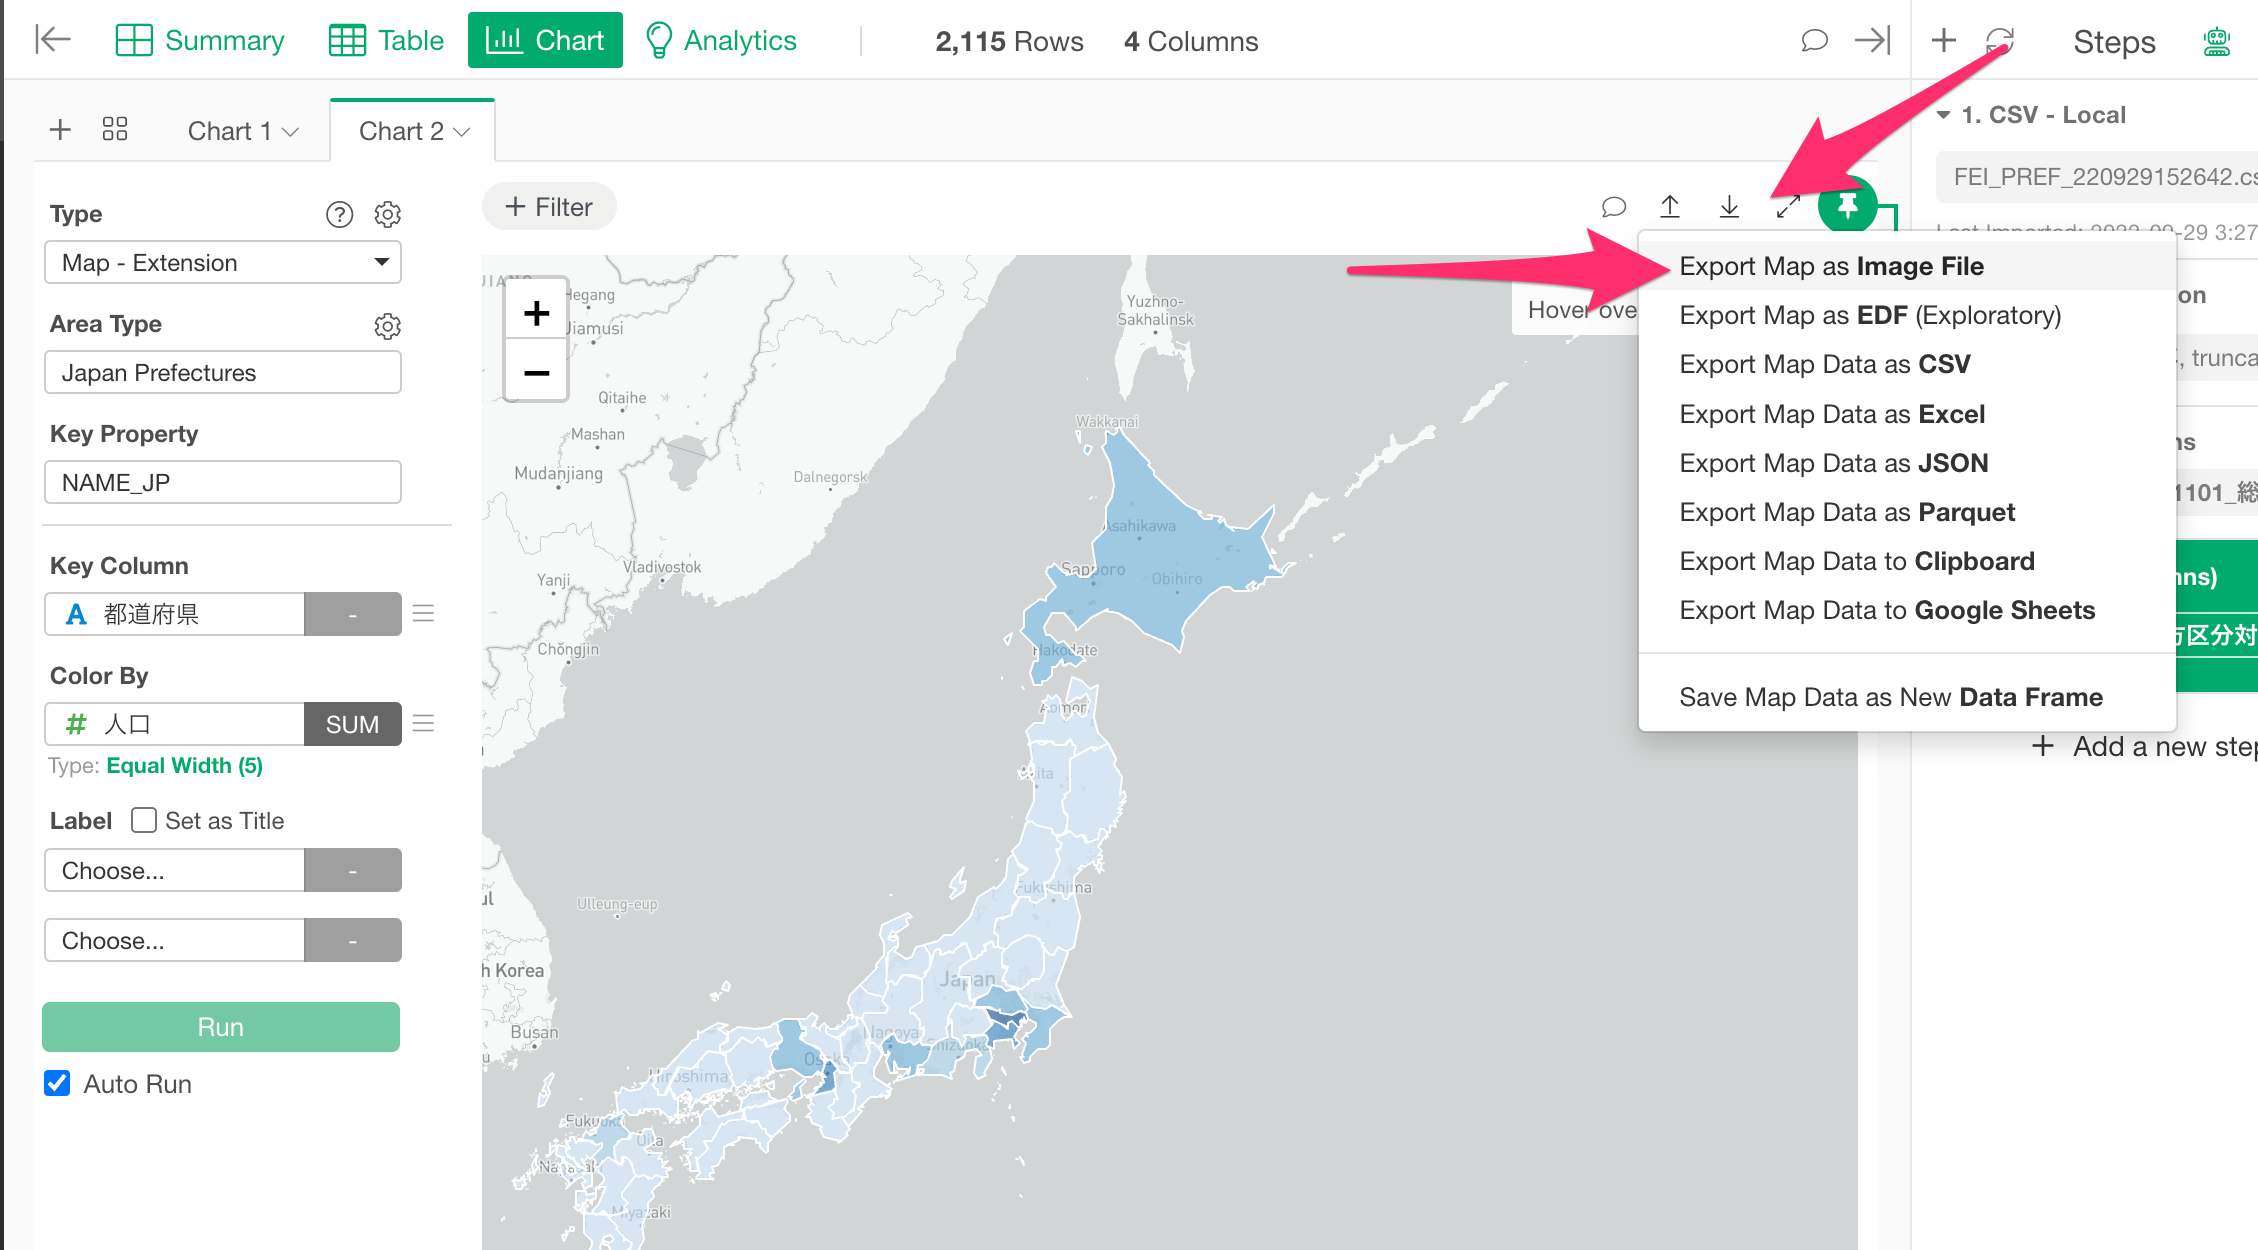Click the chart comment bubble icon

pyautogui.click(x=1613, y=207)
